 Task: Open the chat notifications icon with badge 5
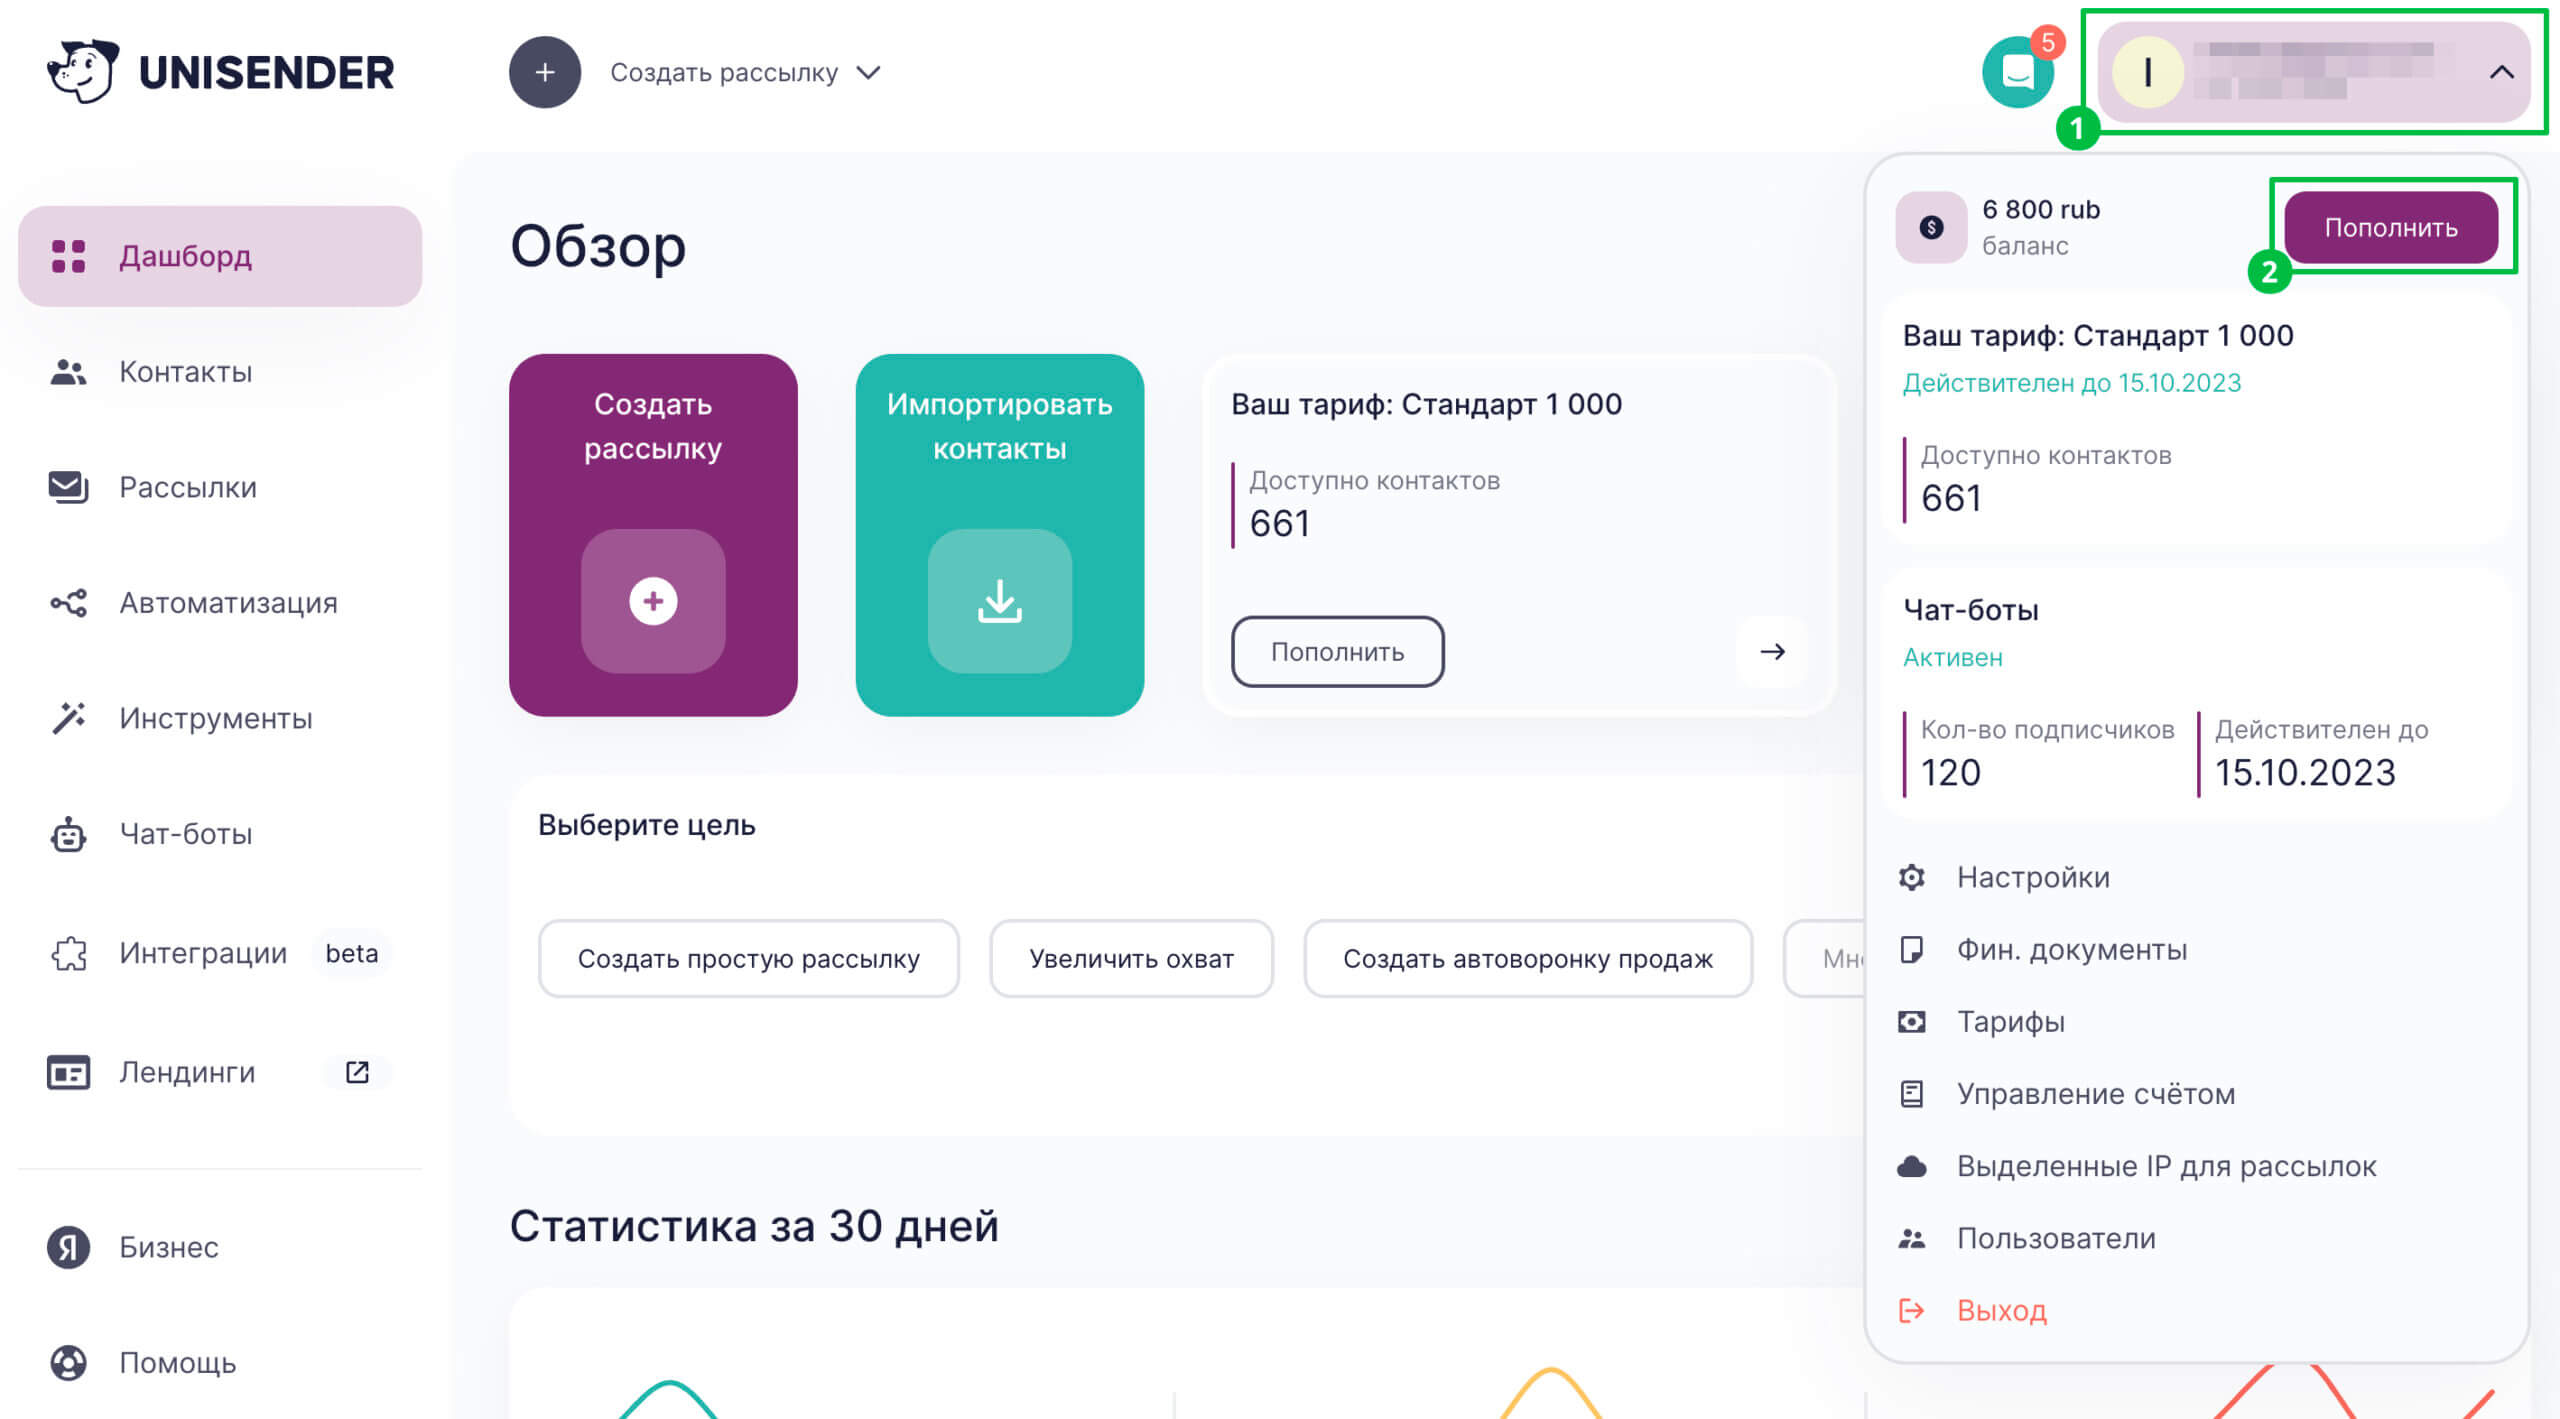click(2018, 72)
